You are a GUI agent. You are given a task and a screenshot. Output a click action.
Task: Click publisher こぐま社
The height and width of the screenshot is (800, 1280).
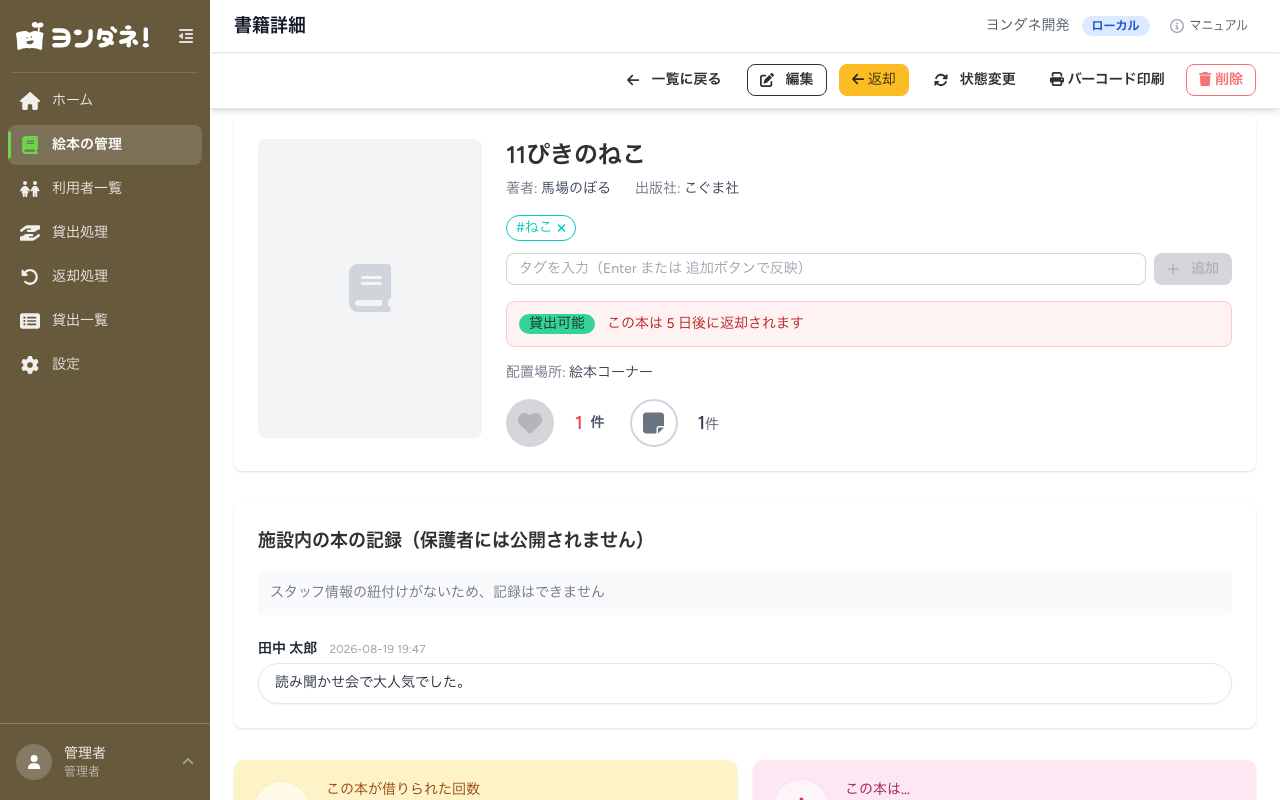point(712,188)
